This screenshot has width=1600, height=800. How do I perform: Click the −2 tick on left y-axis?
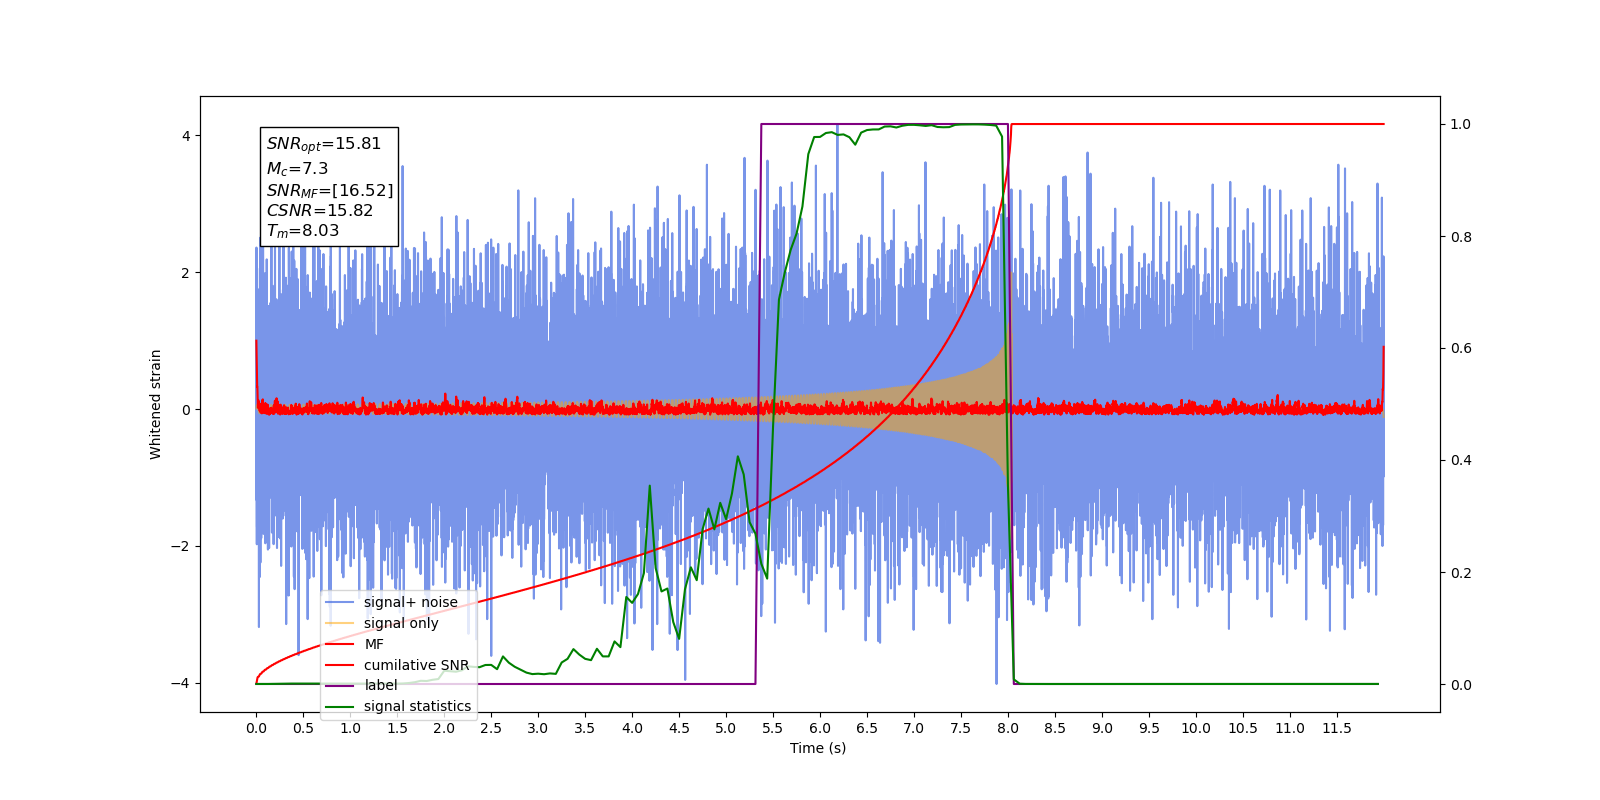tap(180, 547)
